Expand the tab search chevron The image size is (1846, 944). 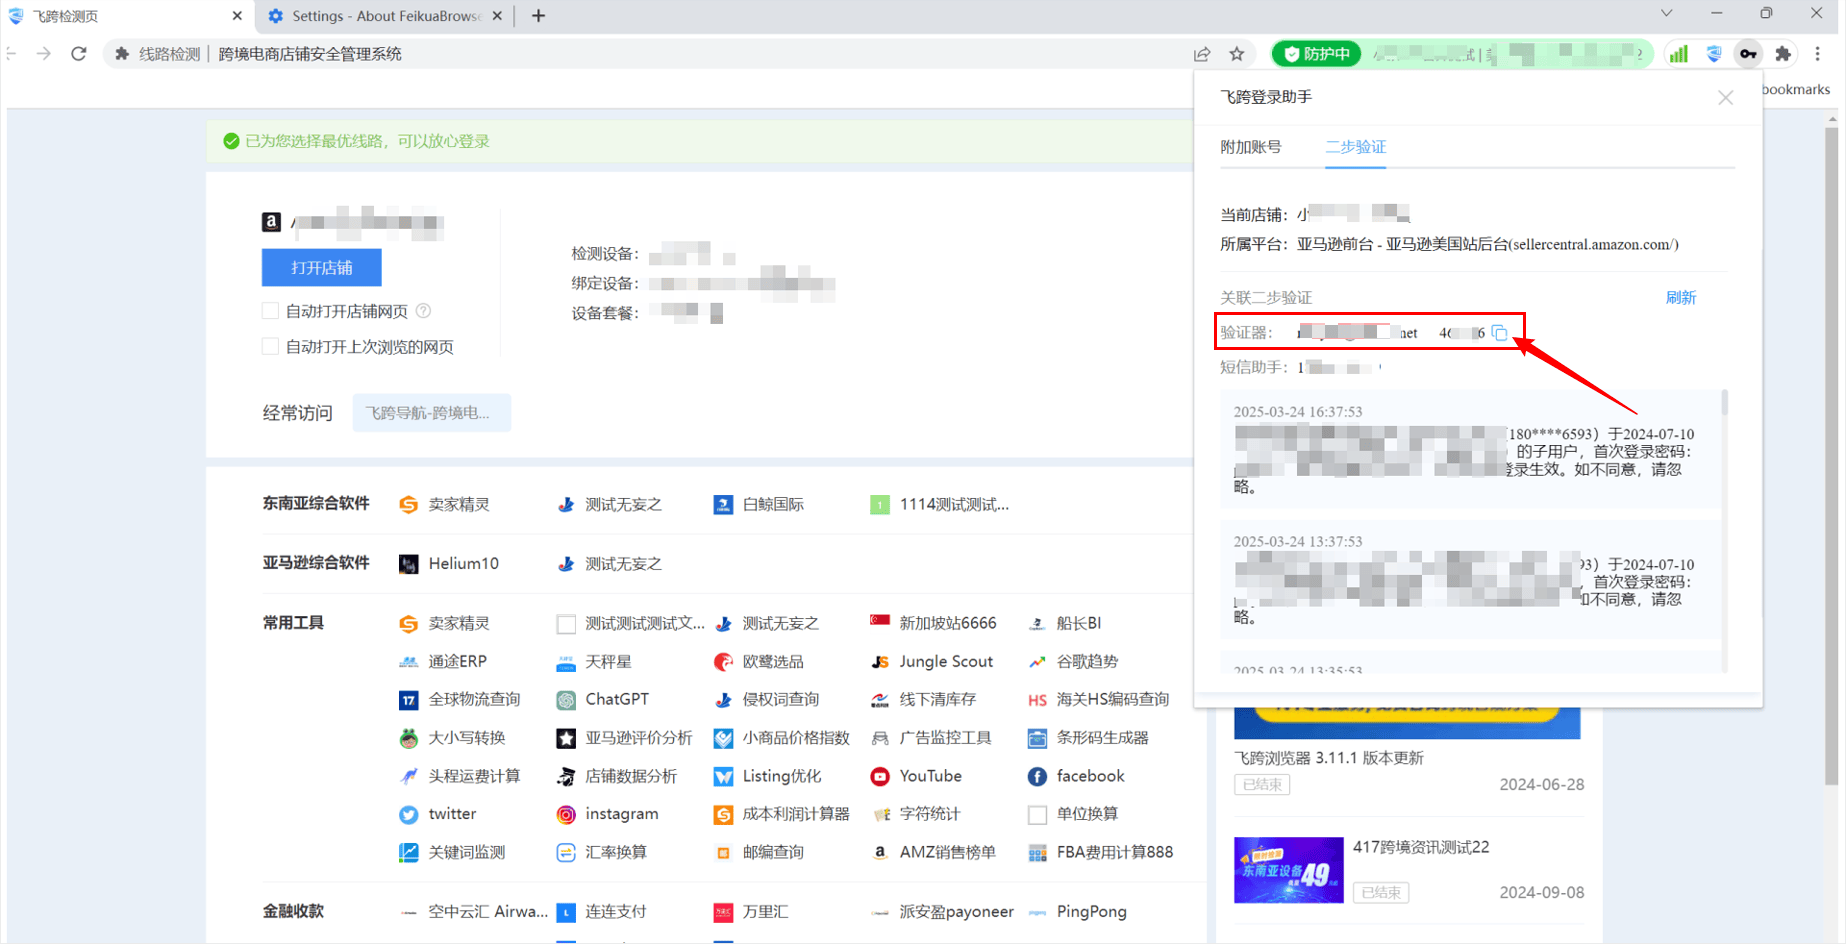(1666, 14)
